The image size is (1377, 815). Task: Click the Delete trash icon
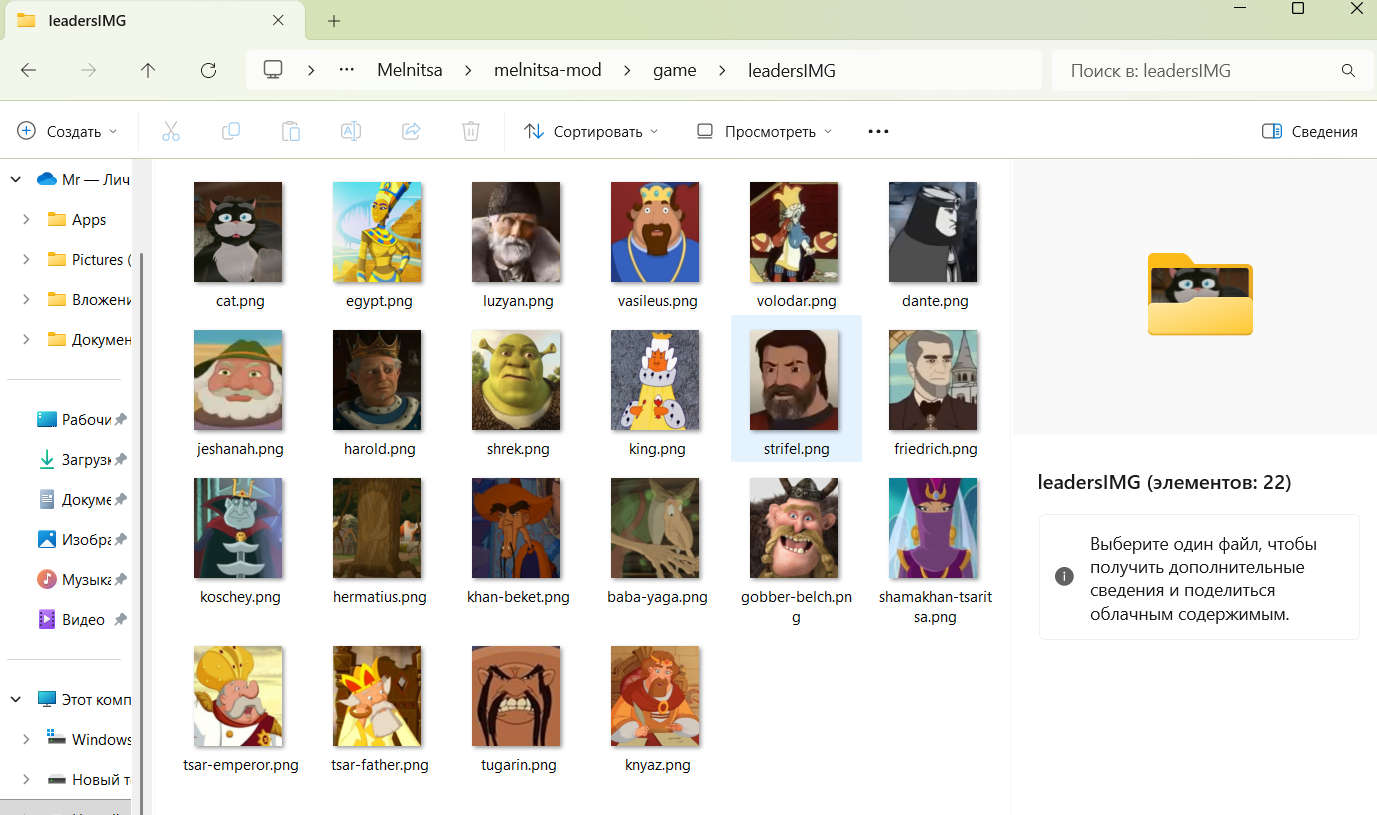[x=470, y=131]
